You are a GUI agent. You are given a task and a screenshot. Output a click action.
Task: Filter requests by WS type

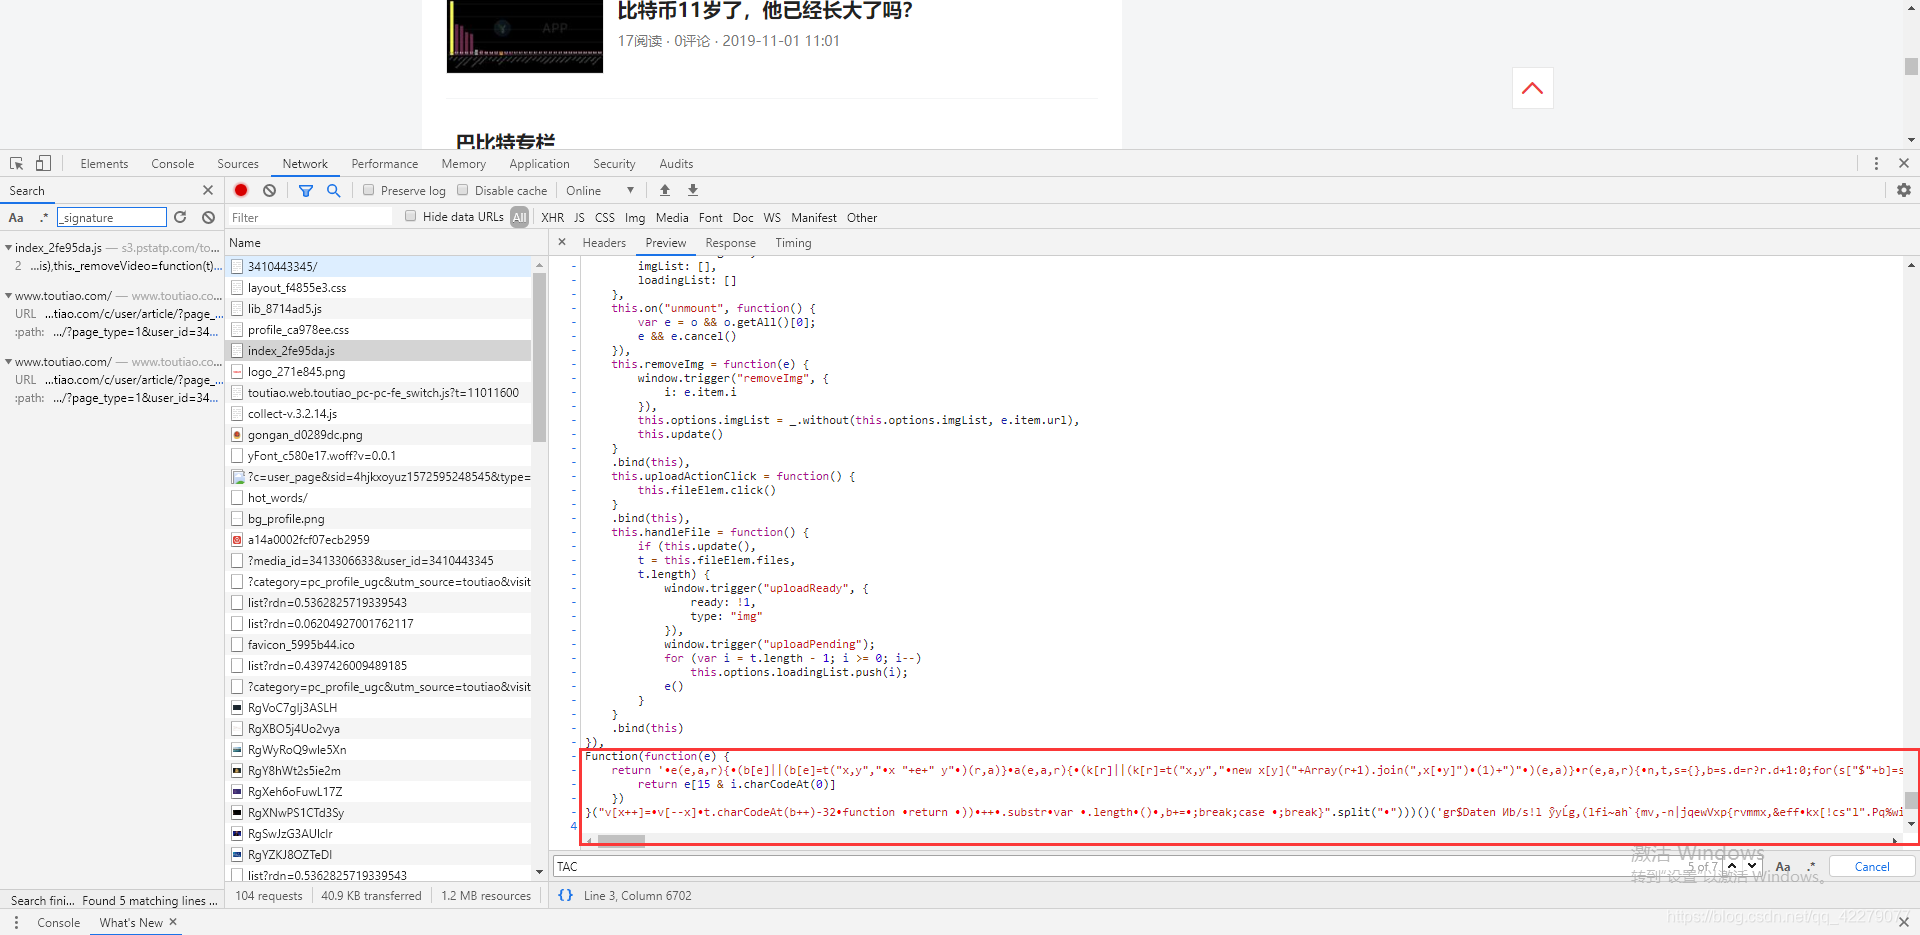[772, 217]
